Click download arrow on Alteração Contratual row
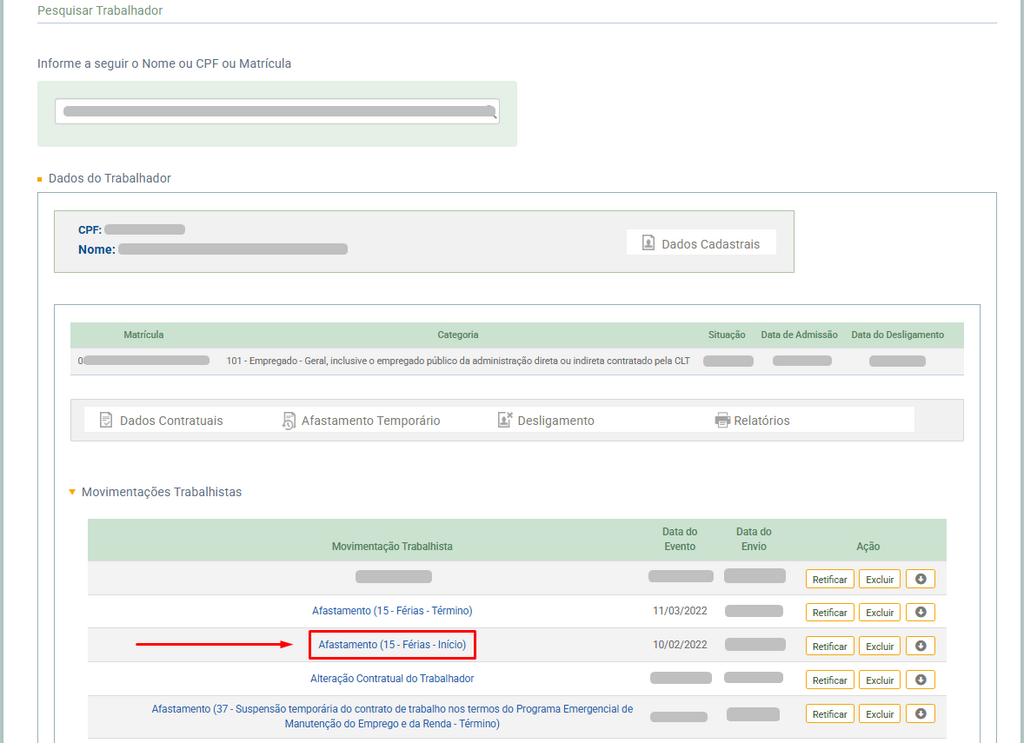 (920, 680)
